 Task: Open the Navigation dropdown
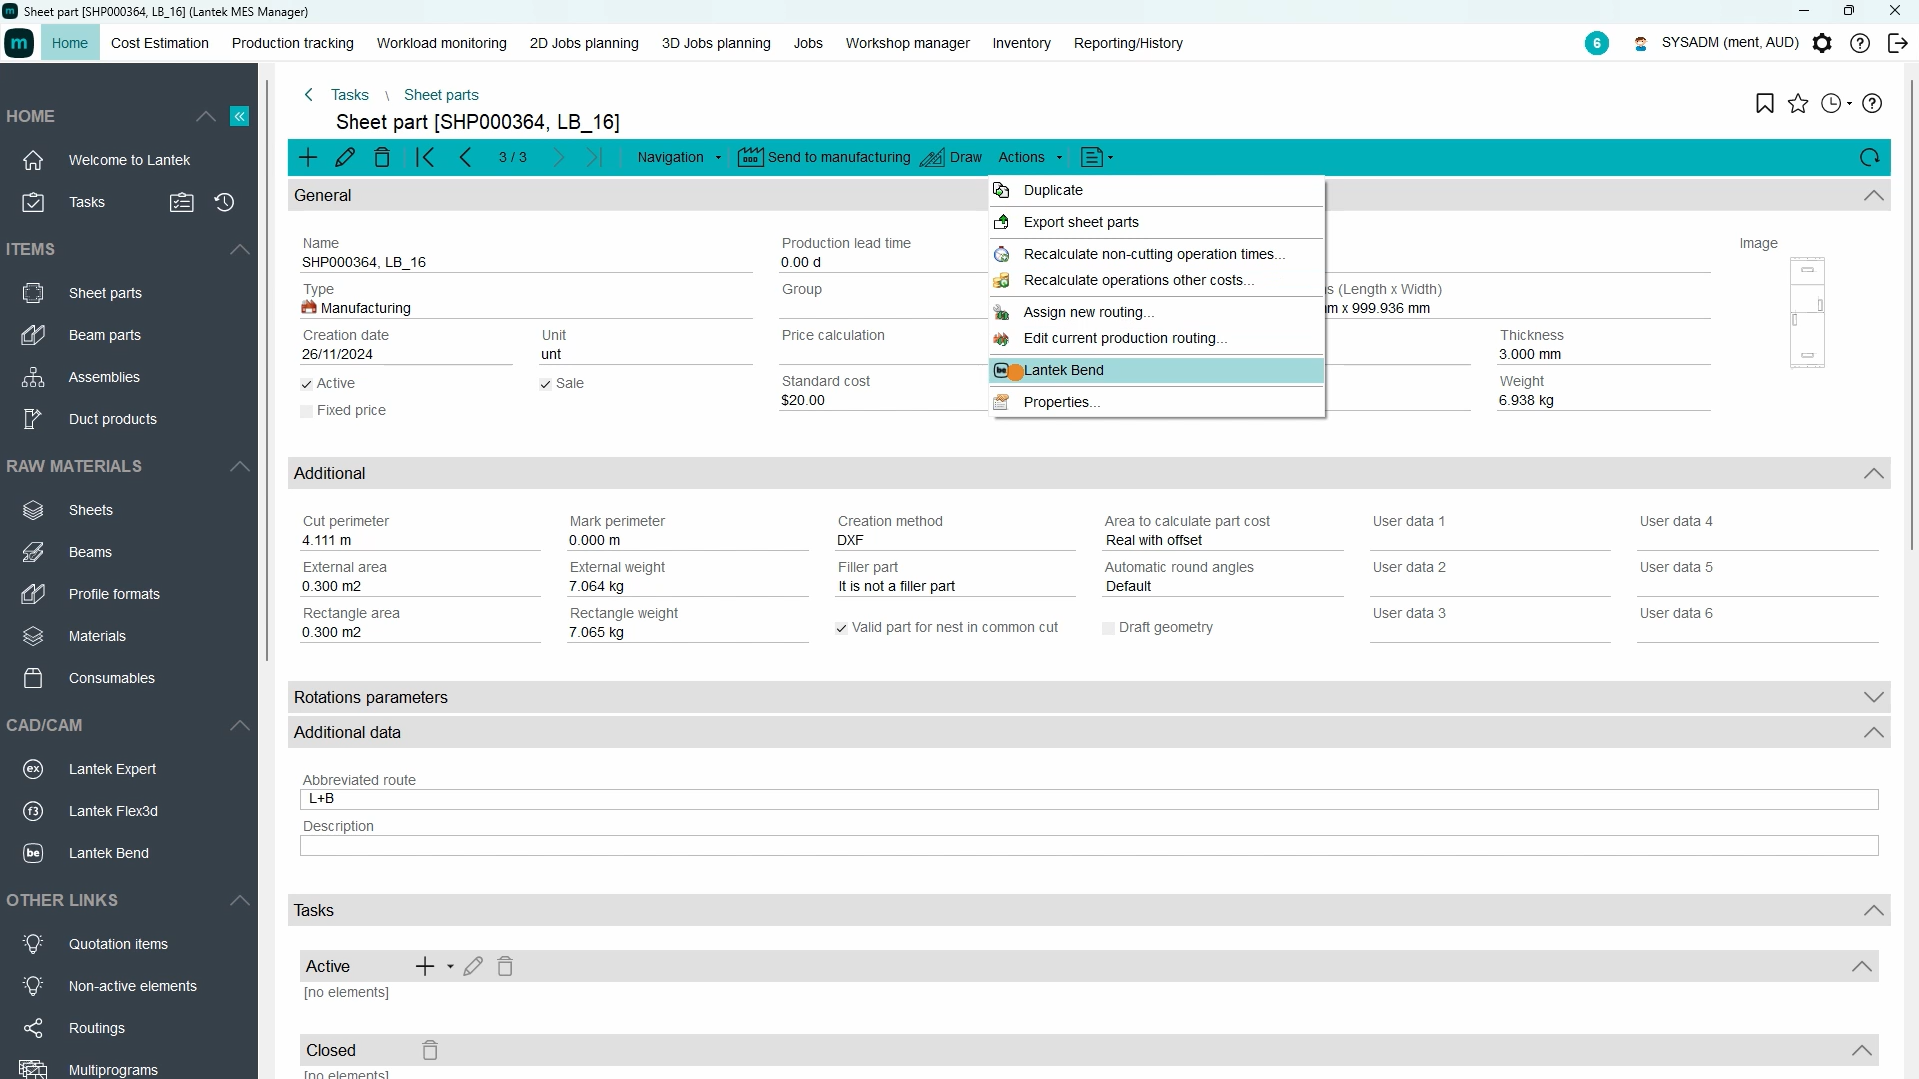[x=679, y=157]
